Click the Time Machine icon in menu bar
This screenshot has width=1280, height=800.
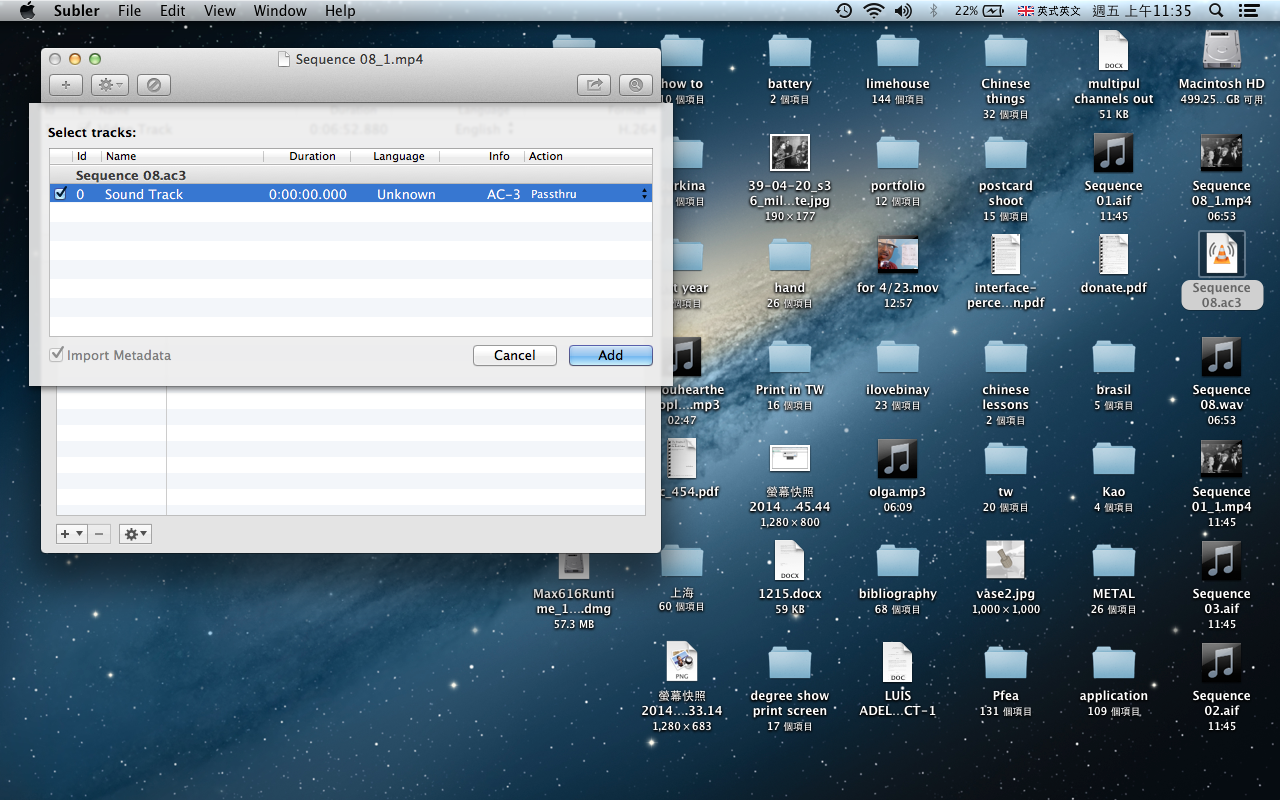[x=844, y=11]
